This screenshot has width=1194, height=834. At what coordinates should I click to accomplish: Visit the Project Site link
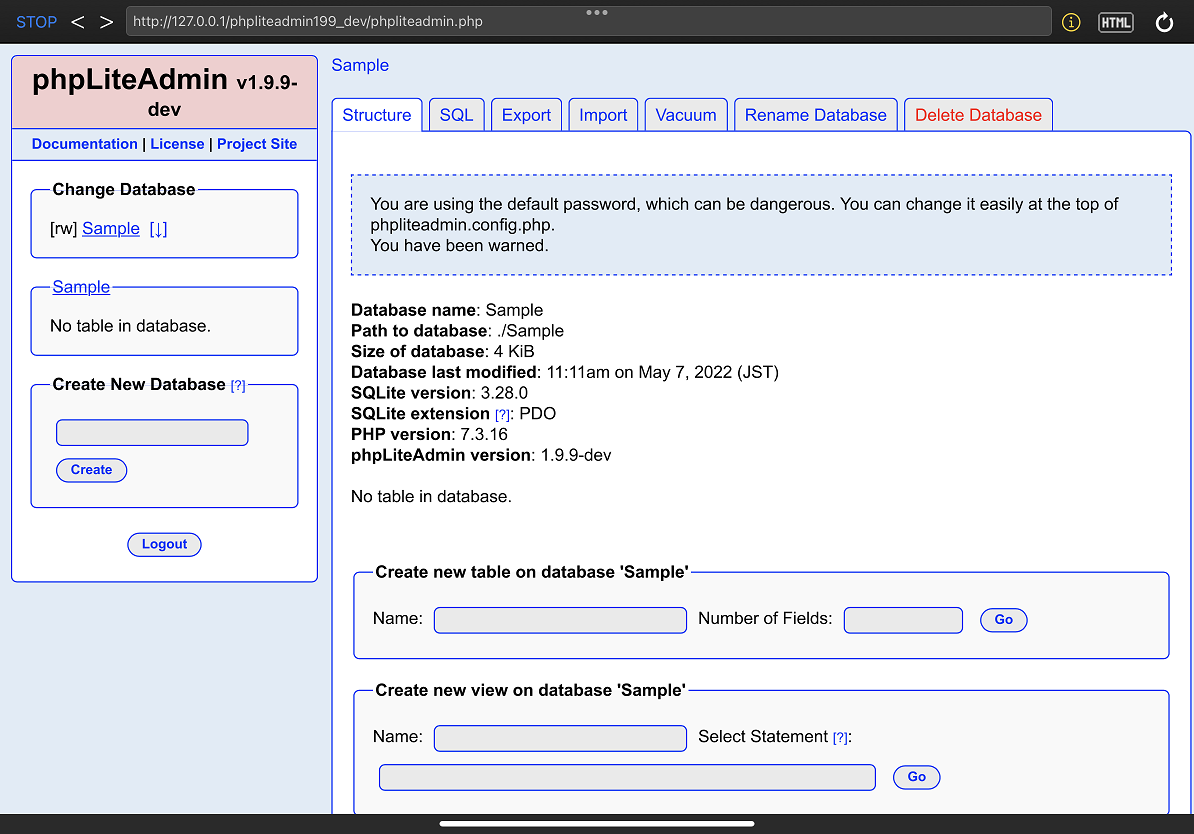pyautogui.click(x=257, y=144)
